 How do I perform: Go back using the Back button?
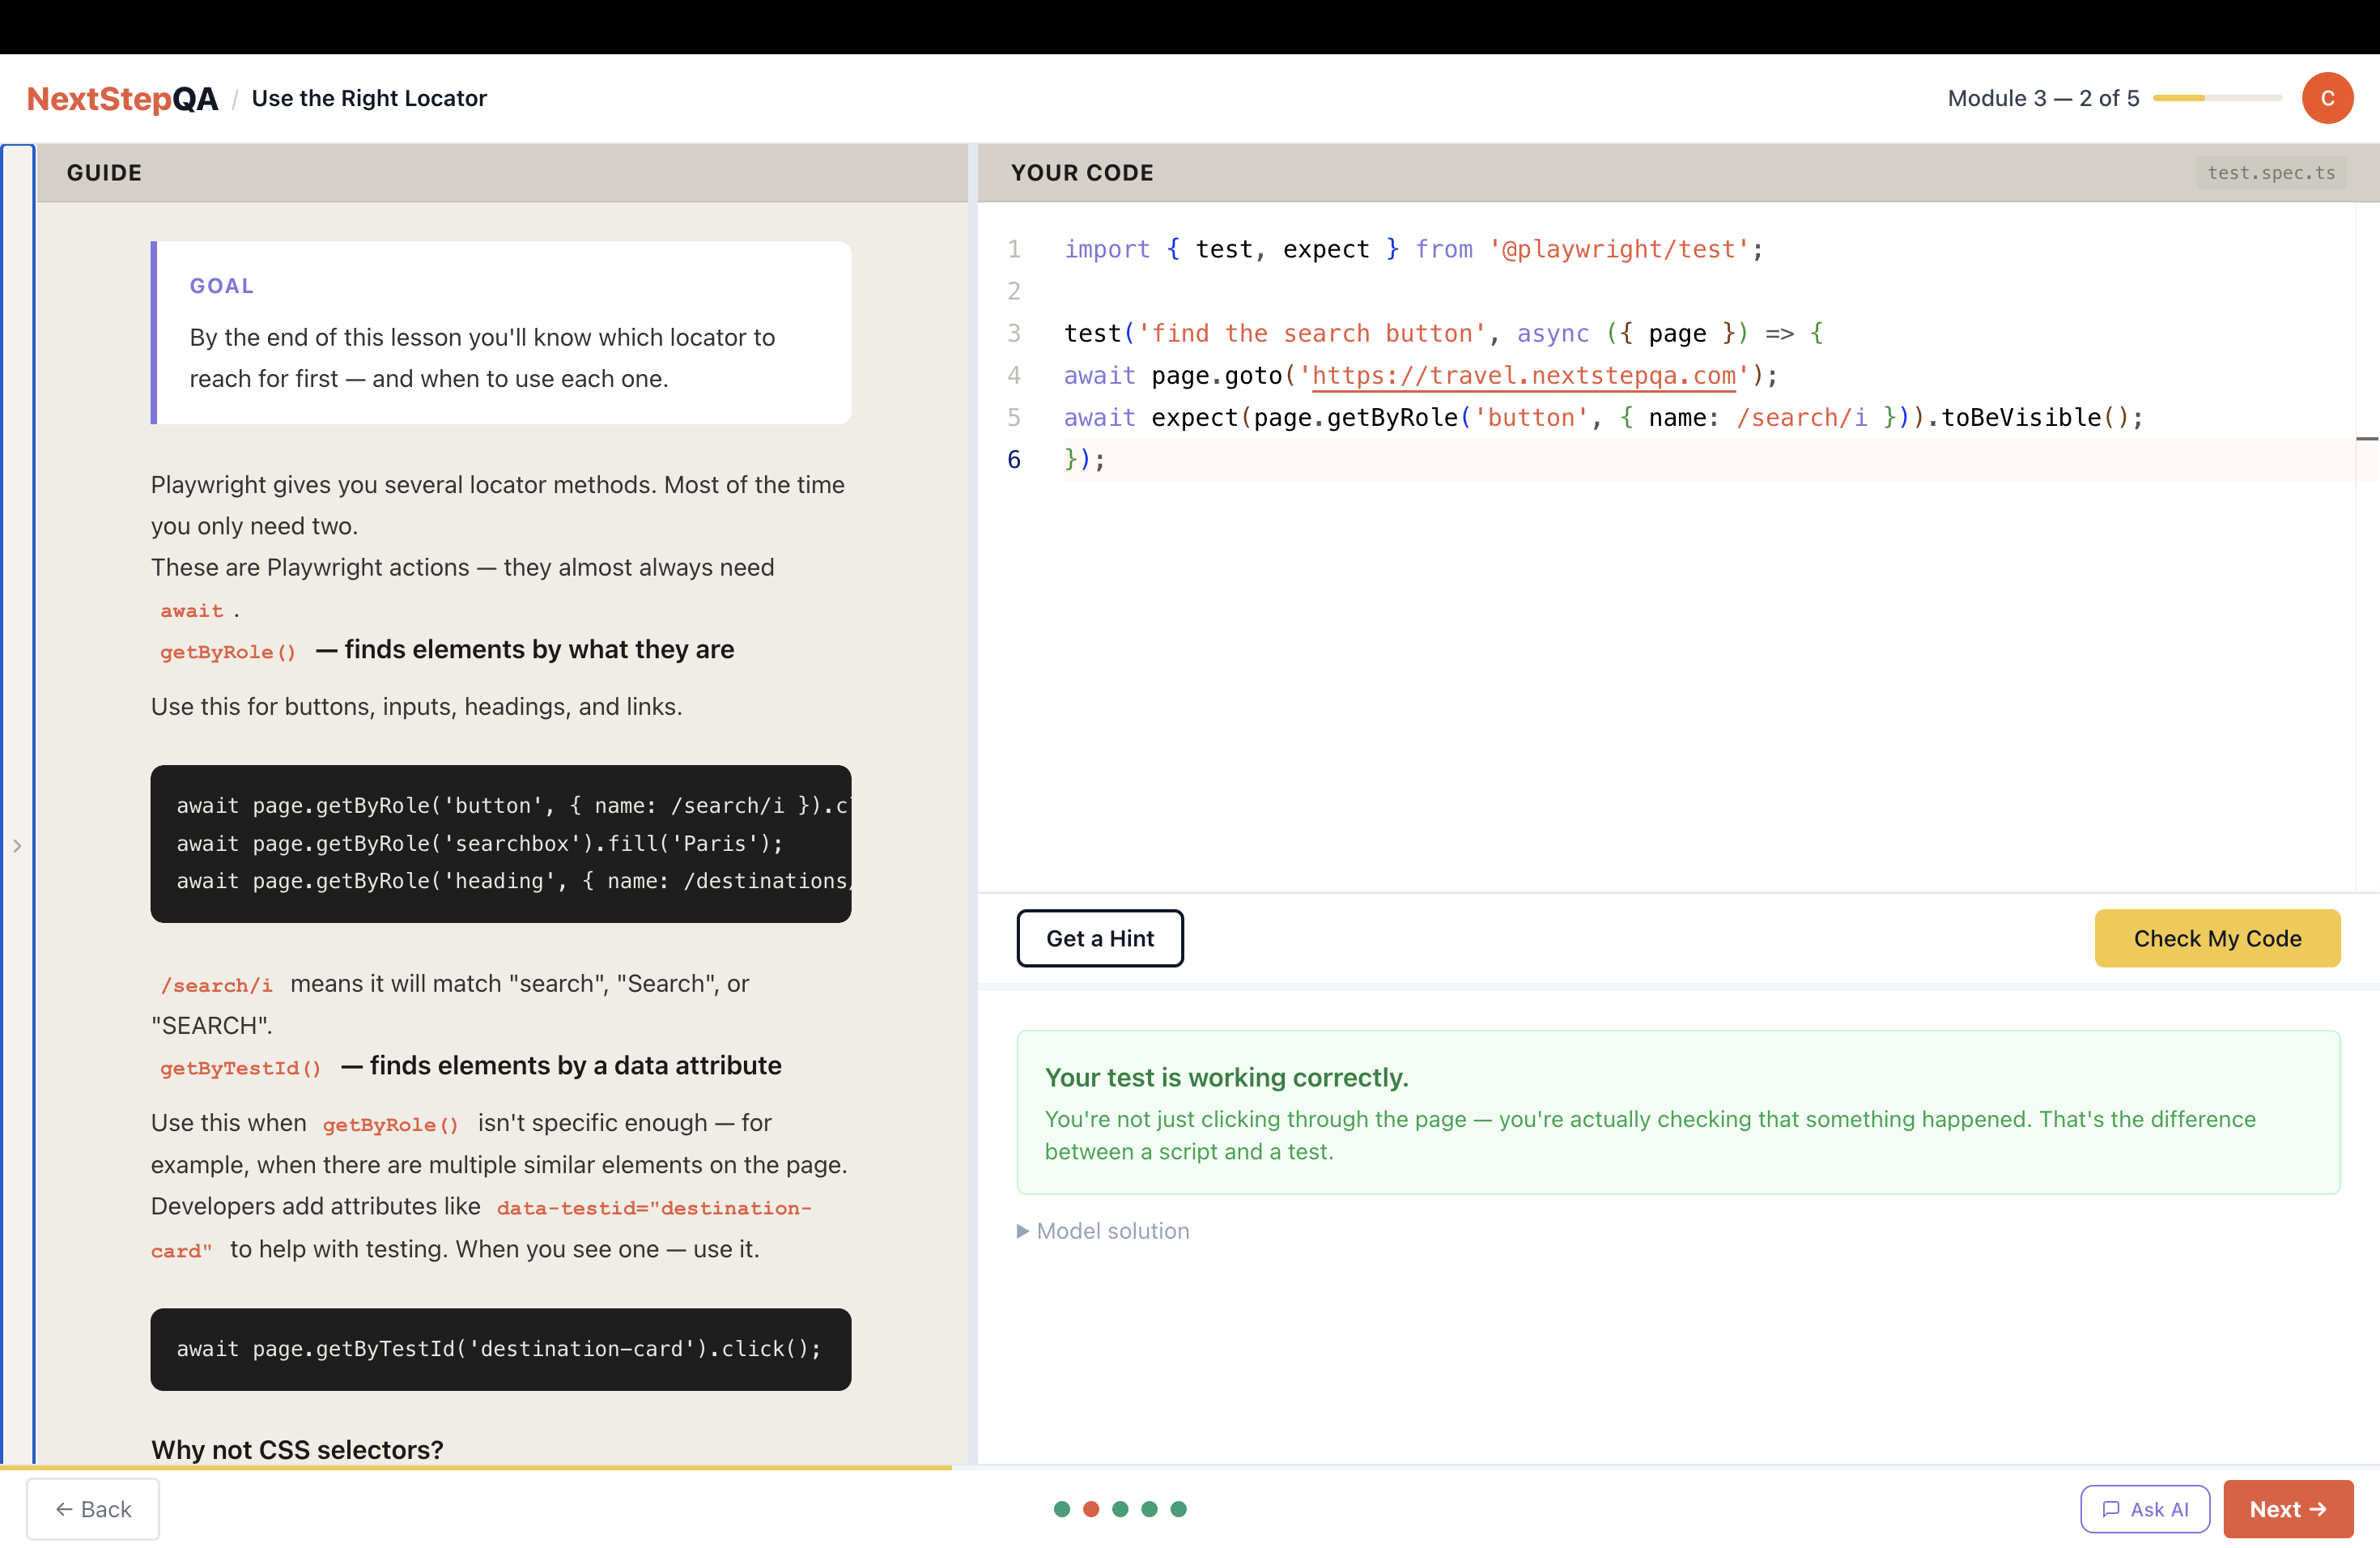(x=93, y=1509)
